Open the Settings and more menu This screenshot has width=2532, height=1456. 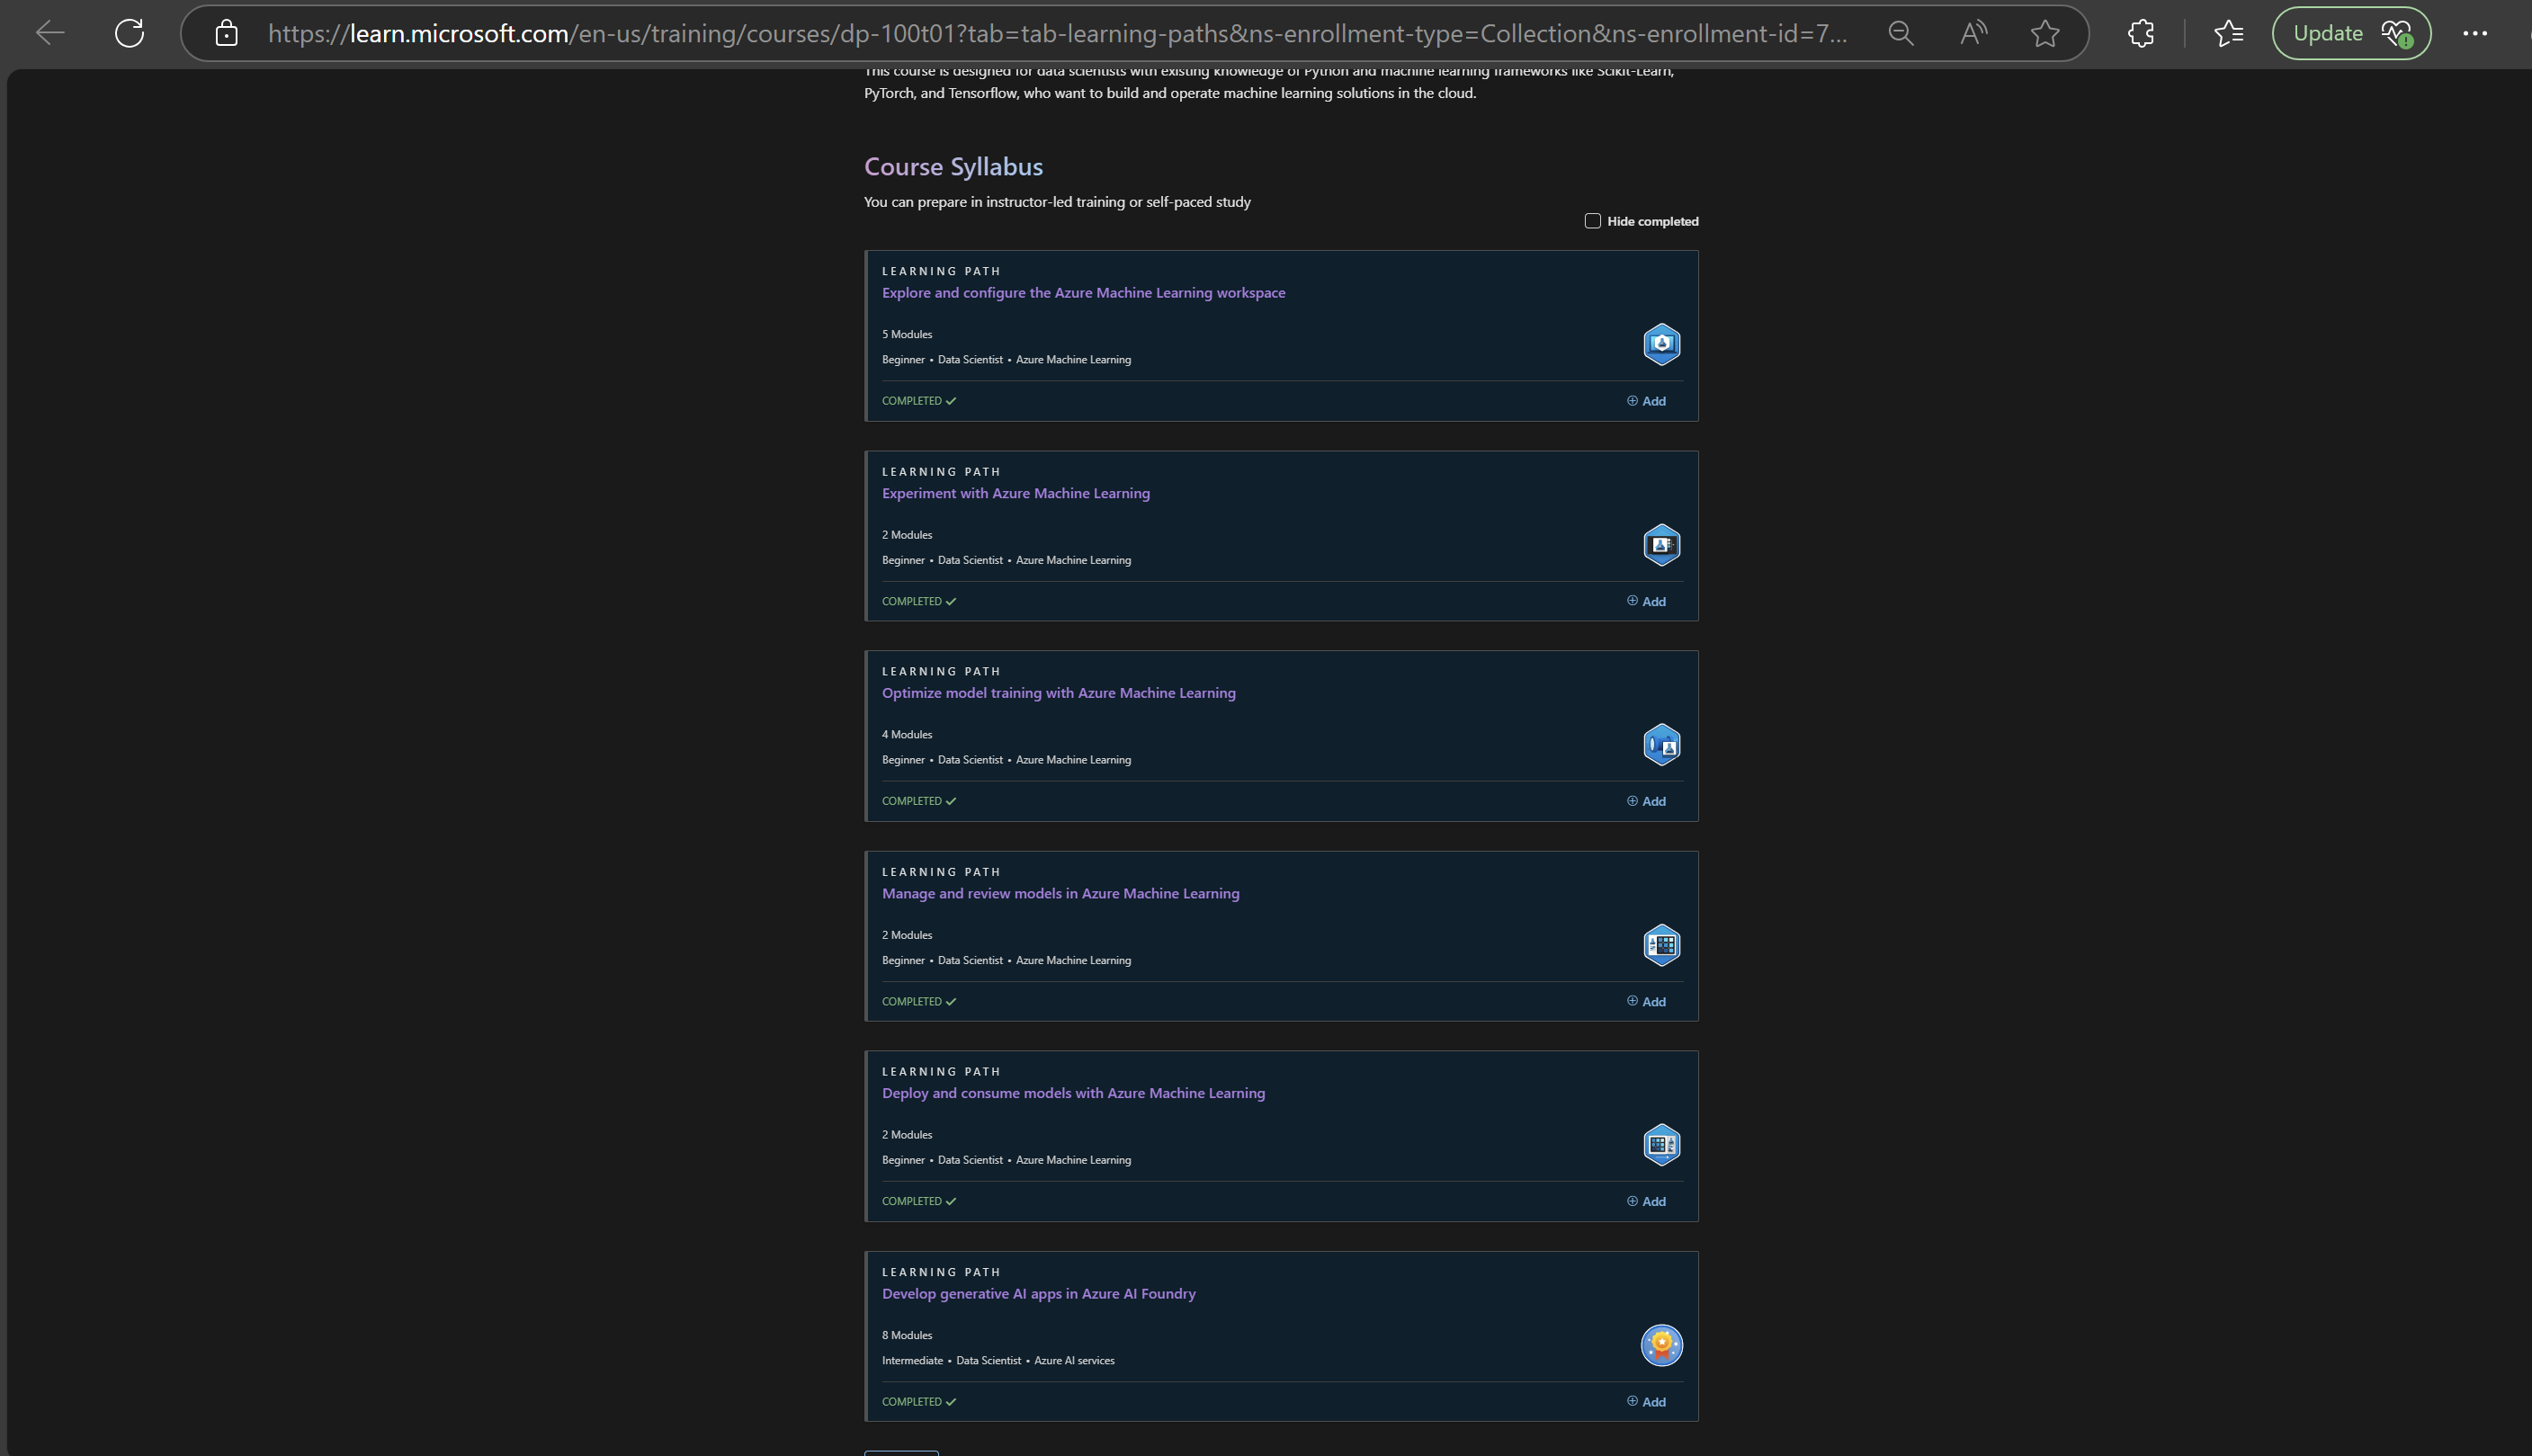2475,33
